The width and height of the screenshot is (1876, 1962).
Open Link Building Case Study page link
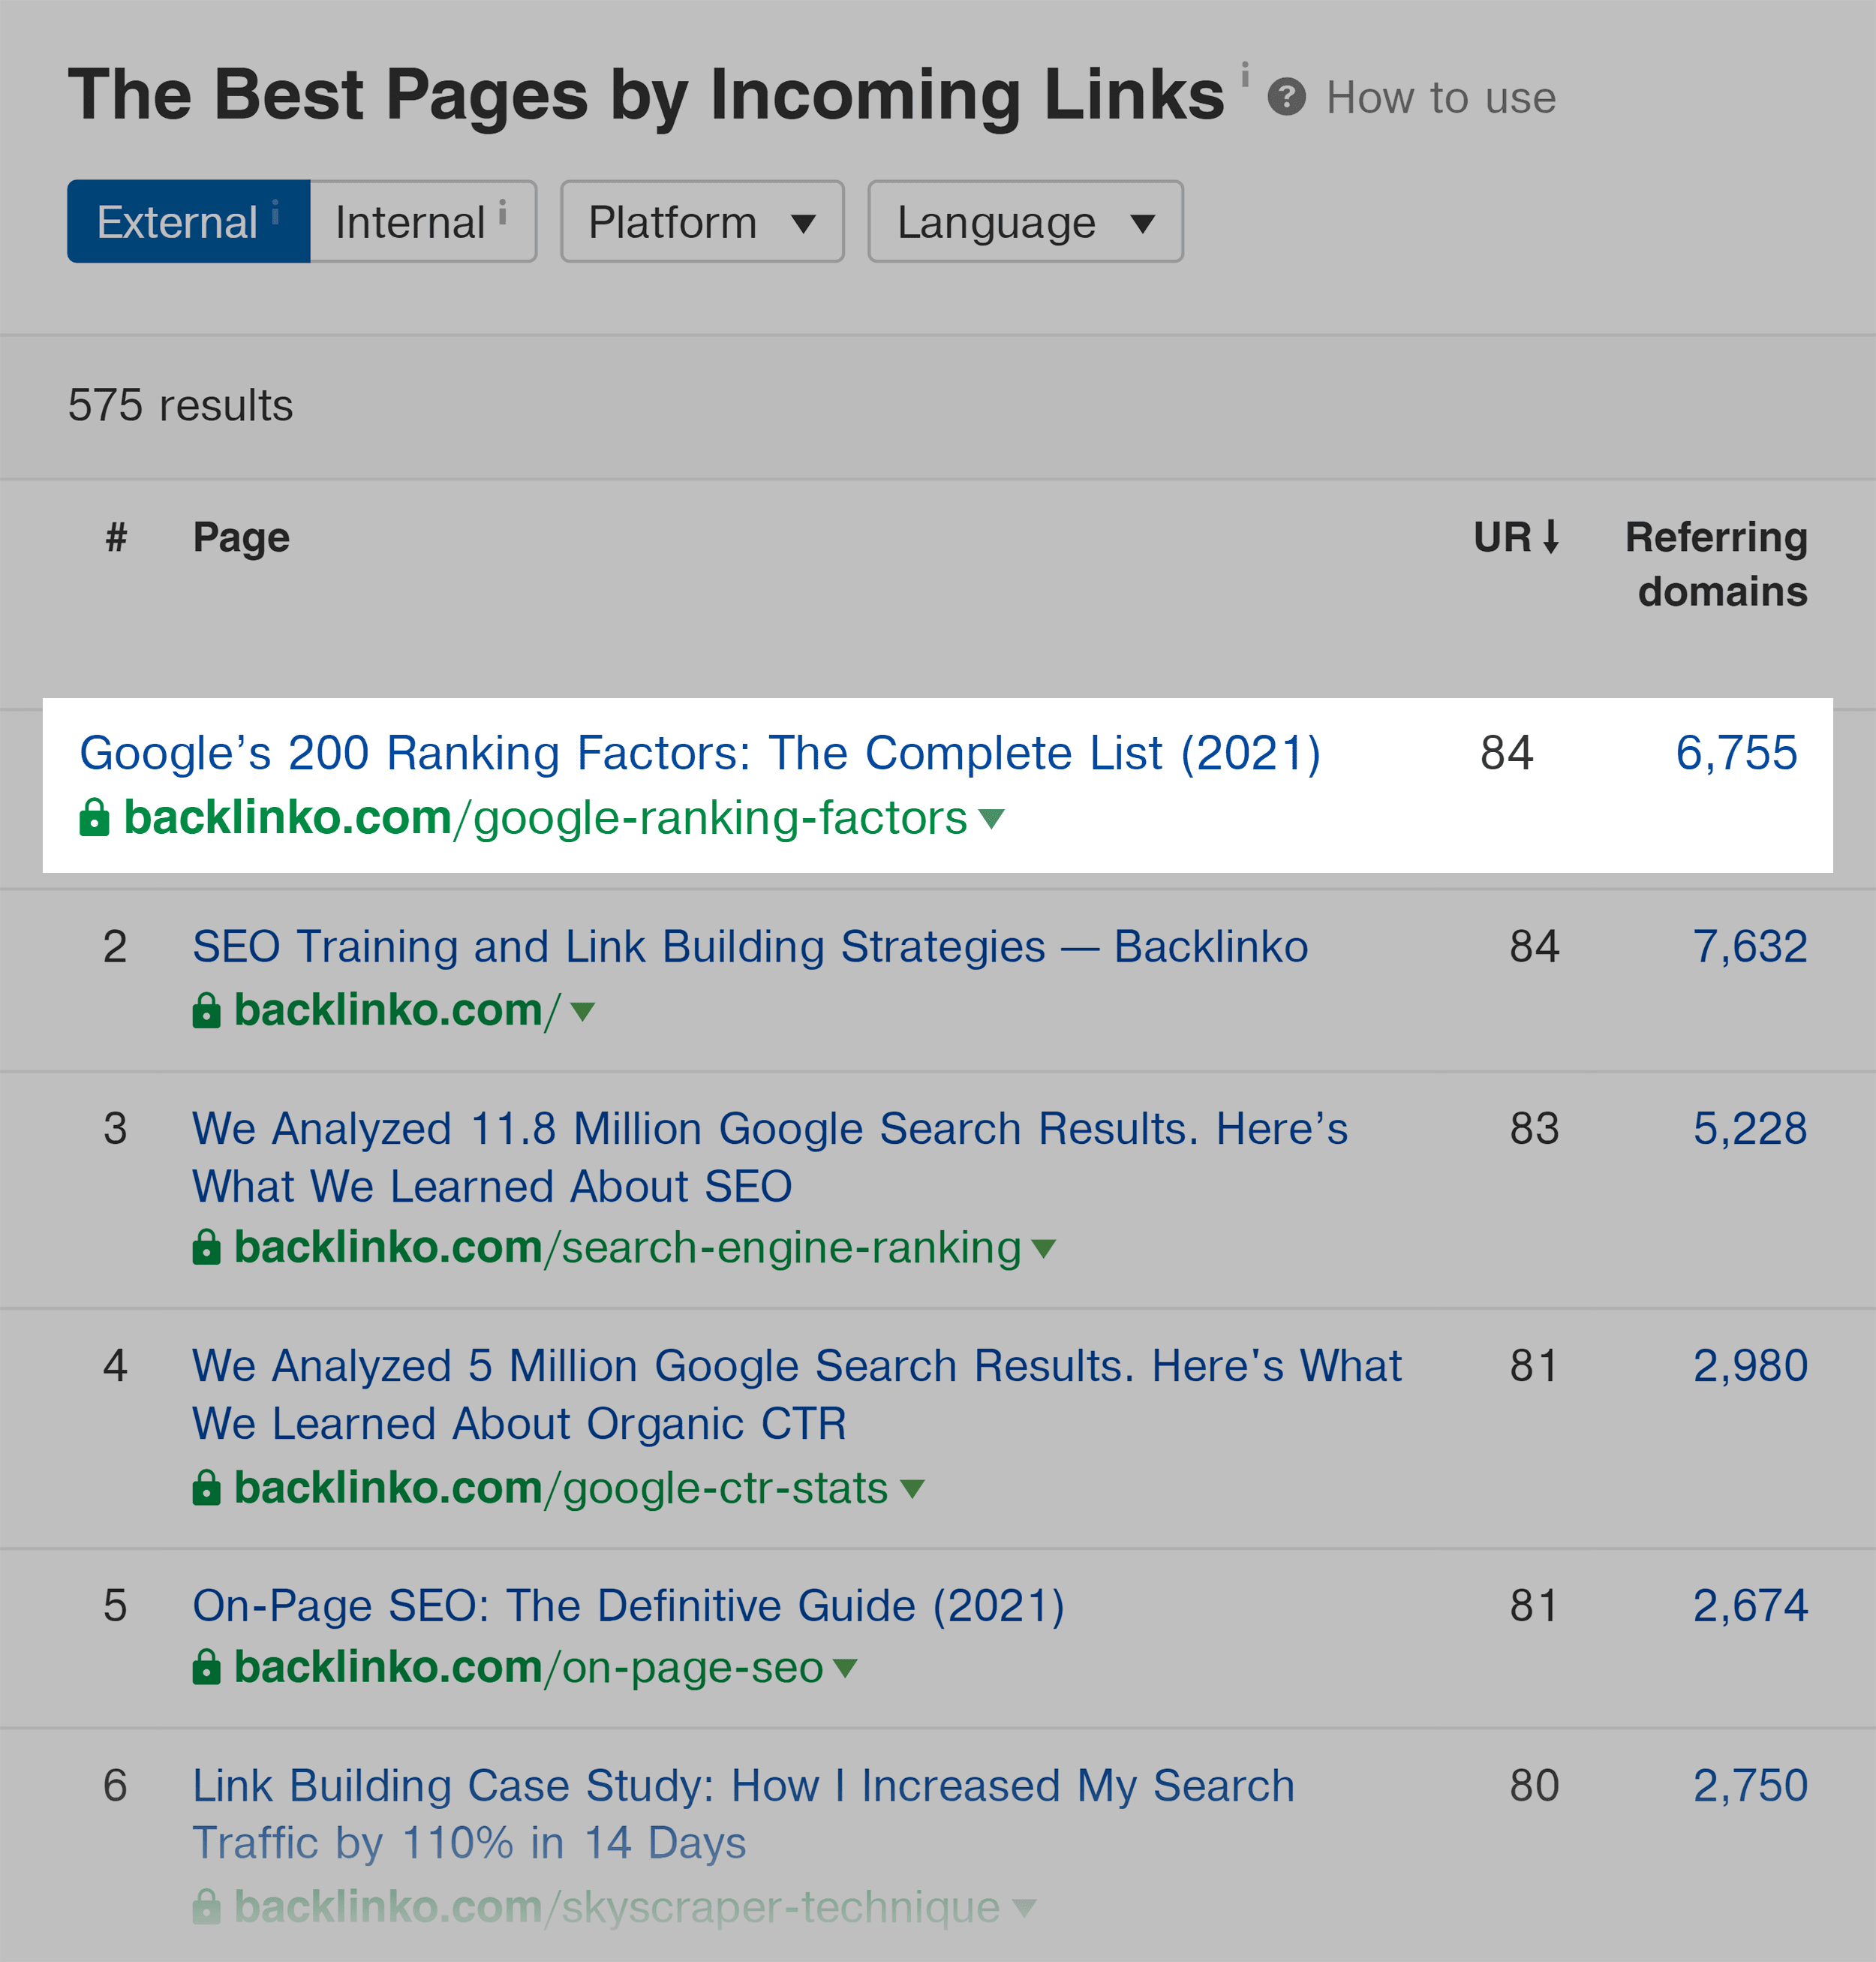coord(743,1814)
